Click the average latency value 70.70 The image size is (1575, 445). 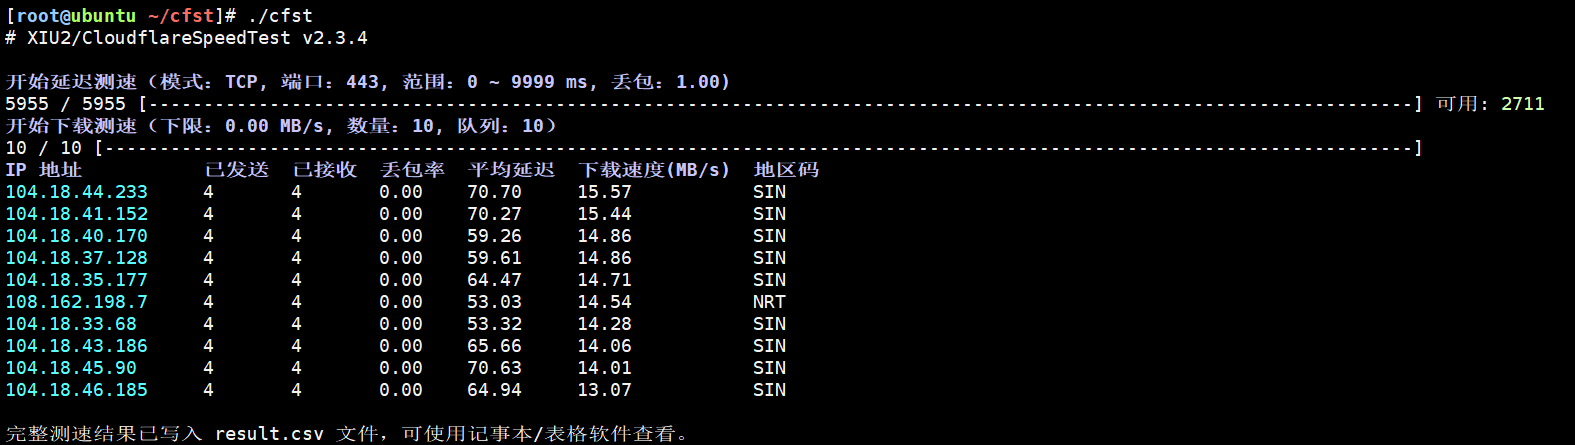[494, 192]
